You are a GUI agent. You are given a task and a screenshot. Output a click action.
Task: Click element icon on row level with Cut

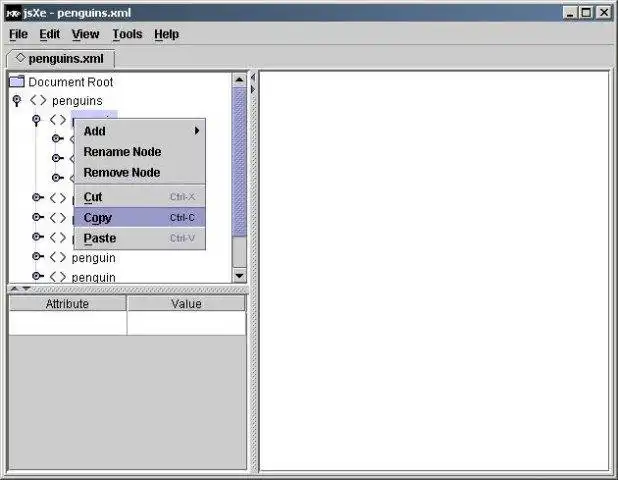[58, 198]
